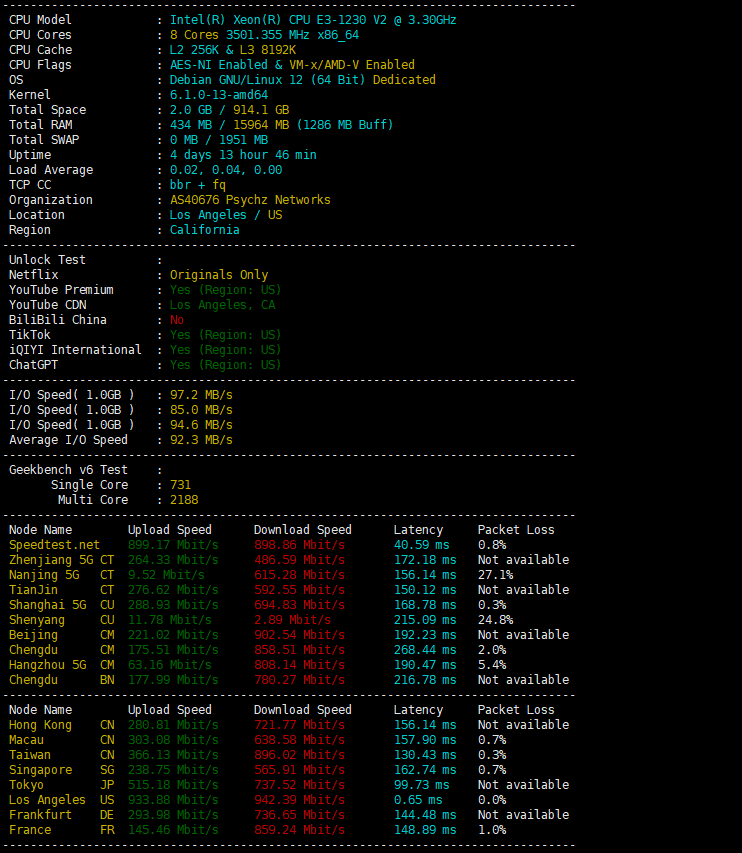The width and height of the screenshot is (742, 853).
Task: Click the CPU Model value Intel Xeon E3-1230
Action: [x=313, y=20]
